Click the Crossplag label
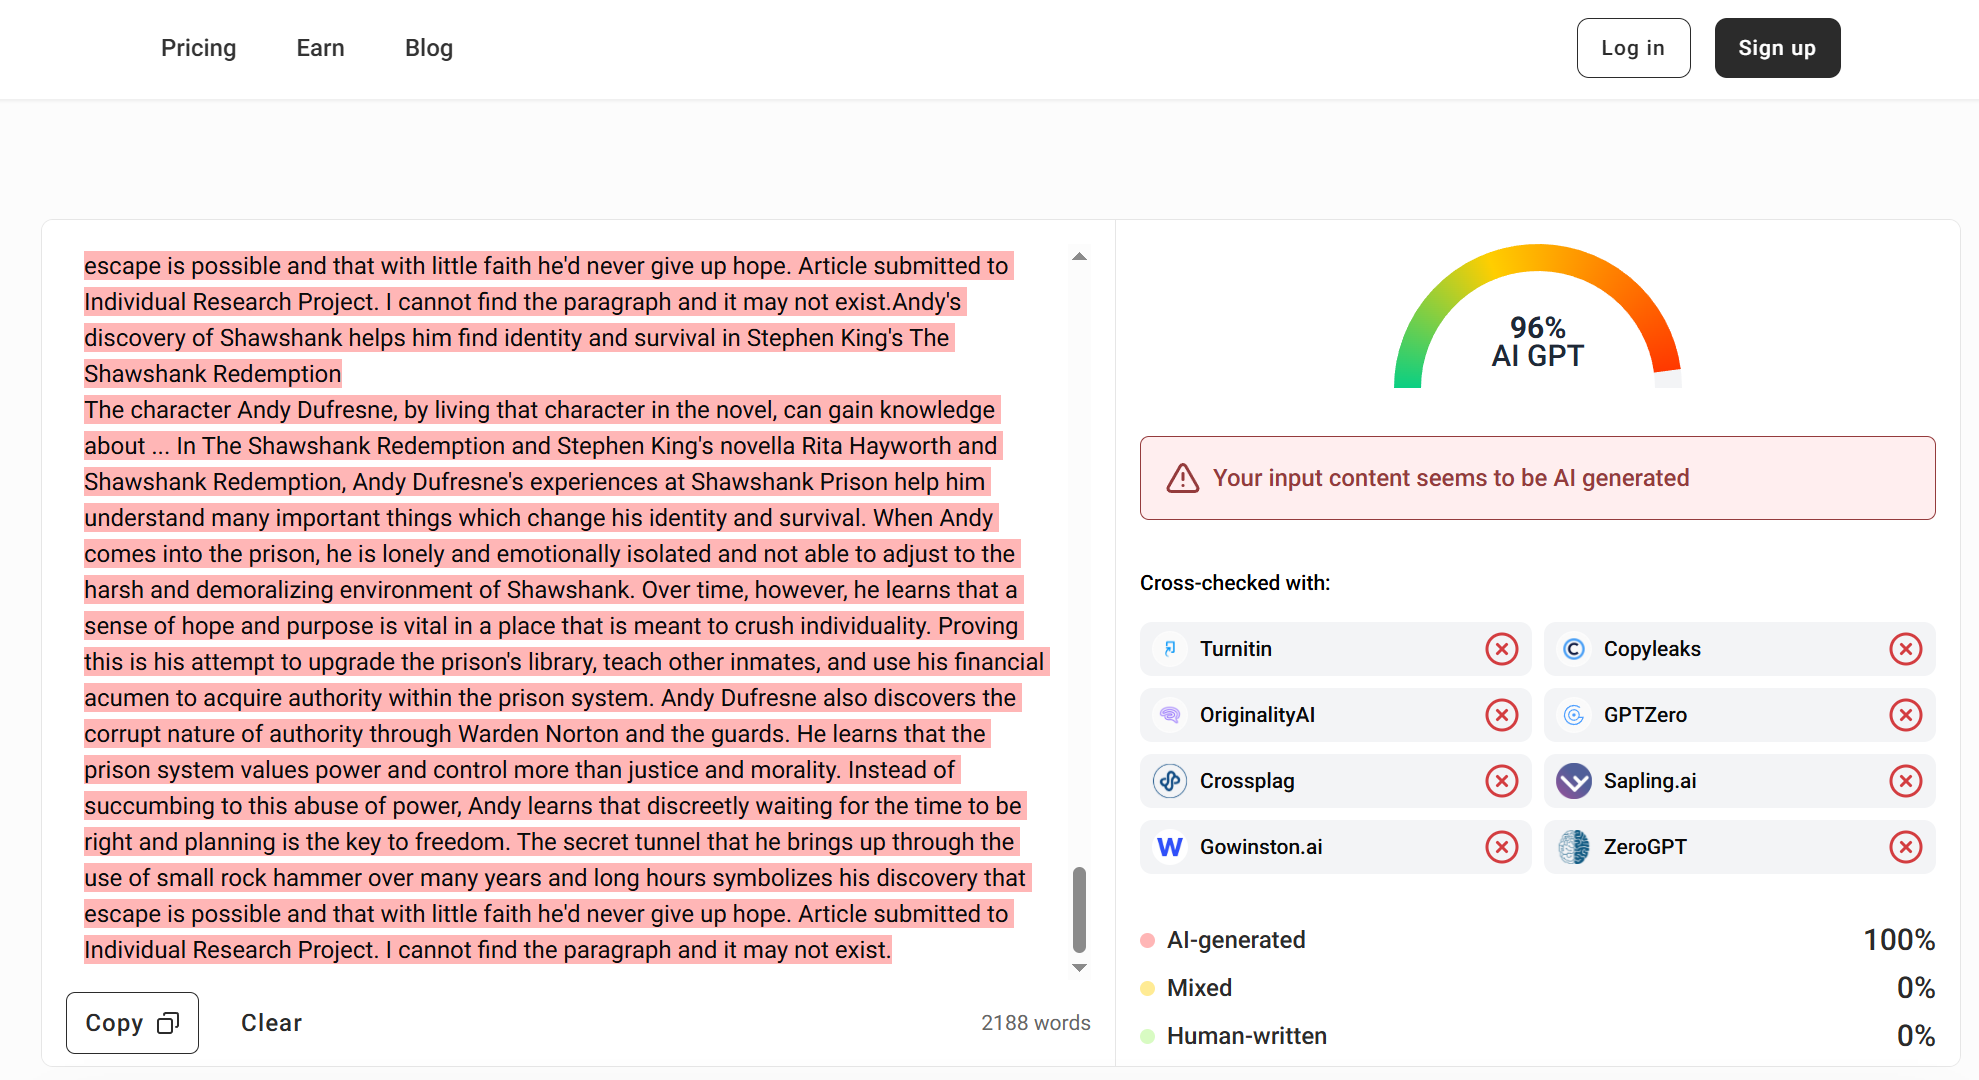Screen dimensions: 1979x1080 (1247, 781)
